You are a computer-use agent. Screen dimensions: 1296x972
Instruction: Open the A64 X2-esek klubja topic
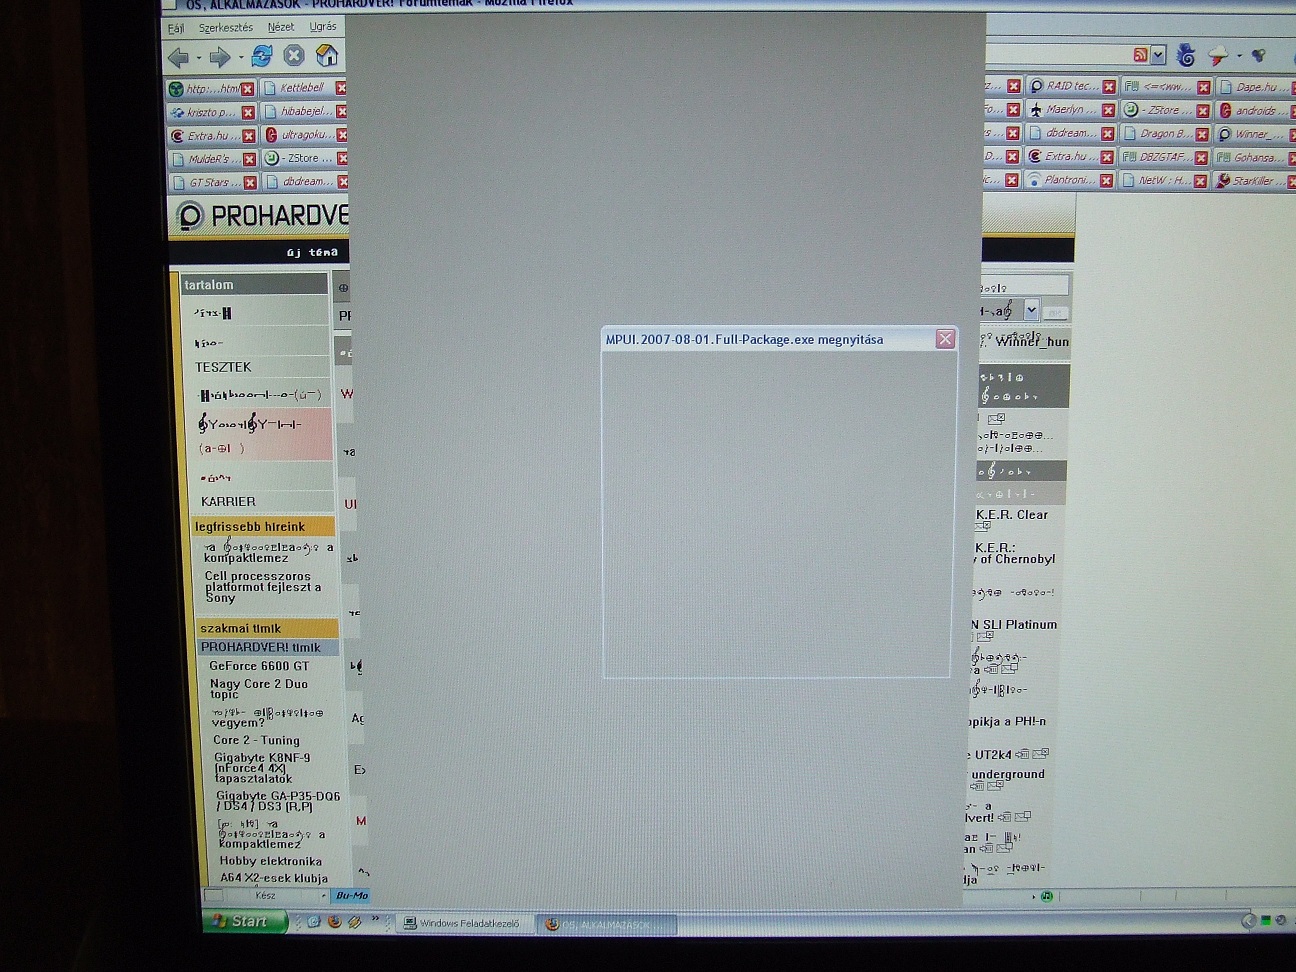pos(274,878)
